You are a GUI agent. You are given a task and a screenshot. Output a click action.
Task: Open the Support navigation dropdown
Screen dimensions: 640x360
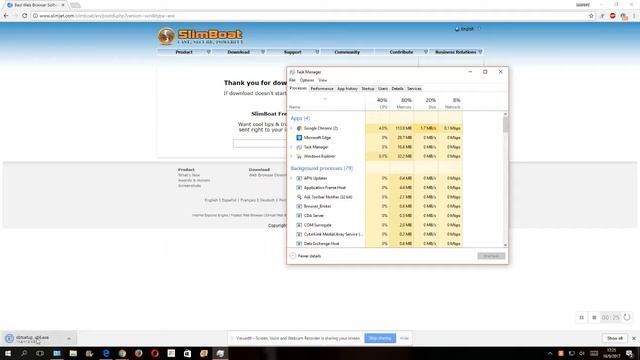point(293,52)
